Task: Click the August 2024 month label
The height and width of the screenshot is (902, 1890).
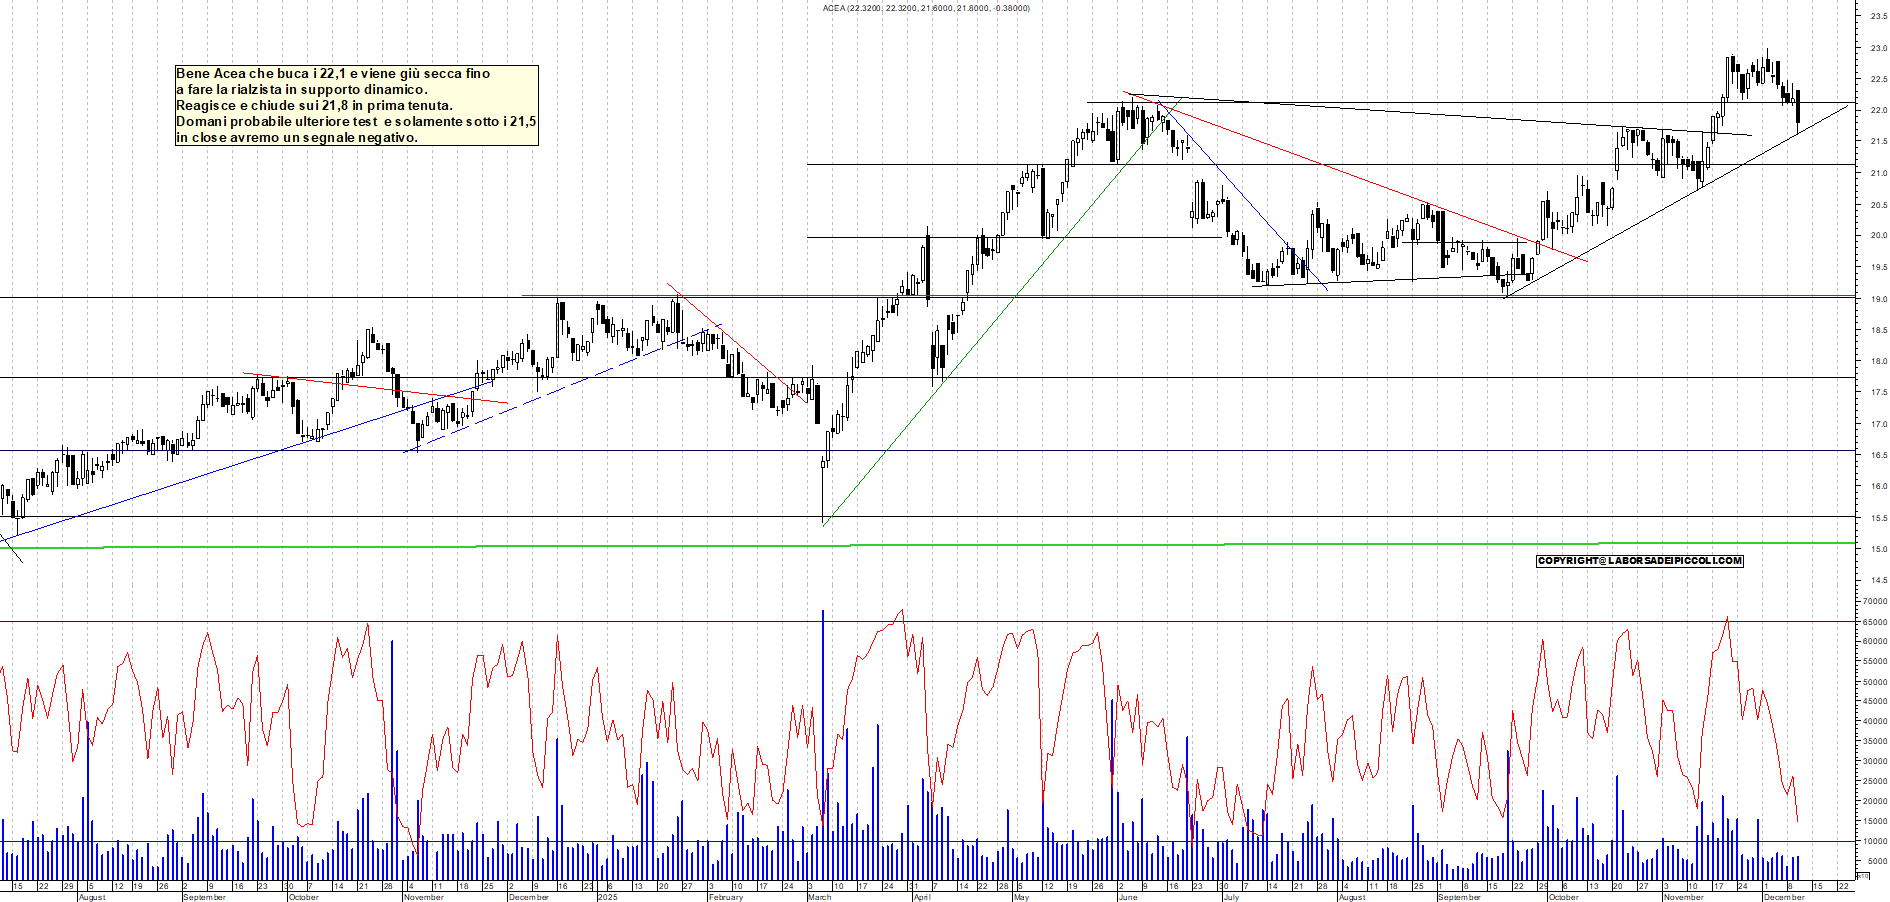Action: pyautogui.click(x=91, y=897)
